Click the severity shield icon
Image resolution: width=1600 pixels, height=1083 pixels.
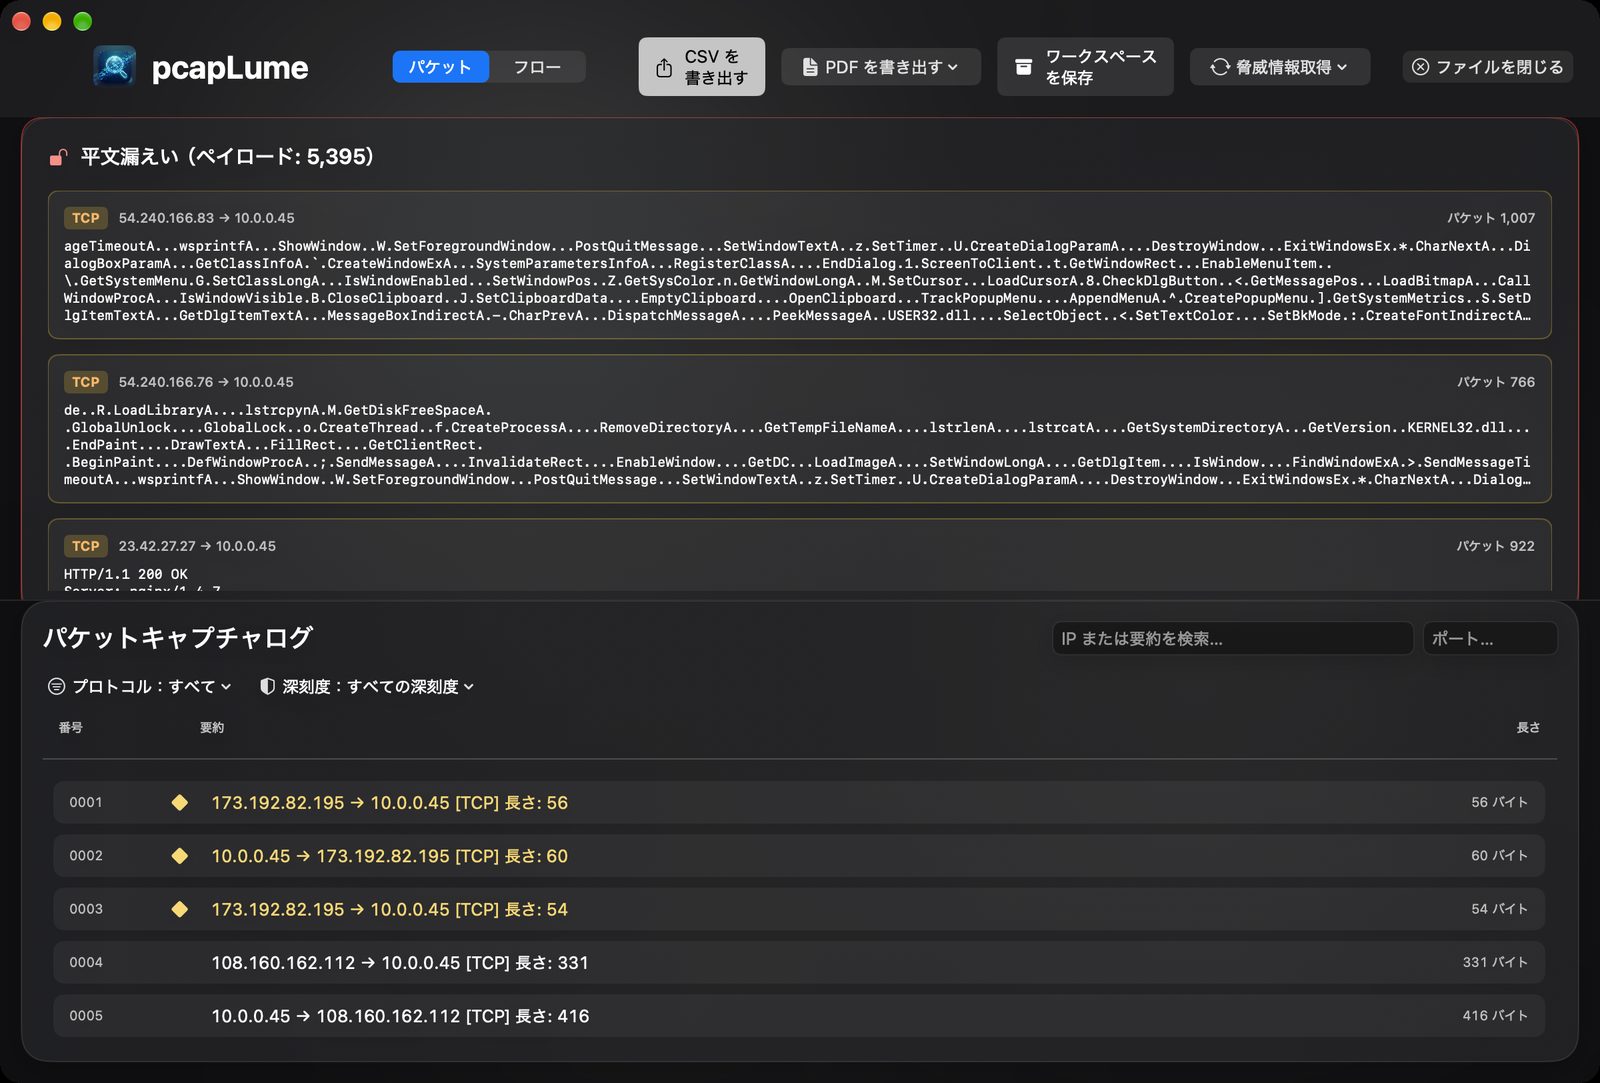pos(267,686)
